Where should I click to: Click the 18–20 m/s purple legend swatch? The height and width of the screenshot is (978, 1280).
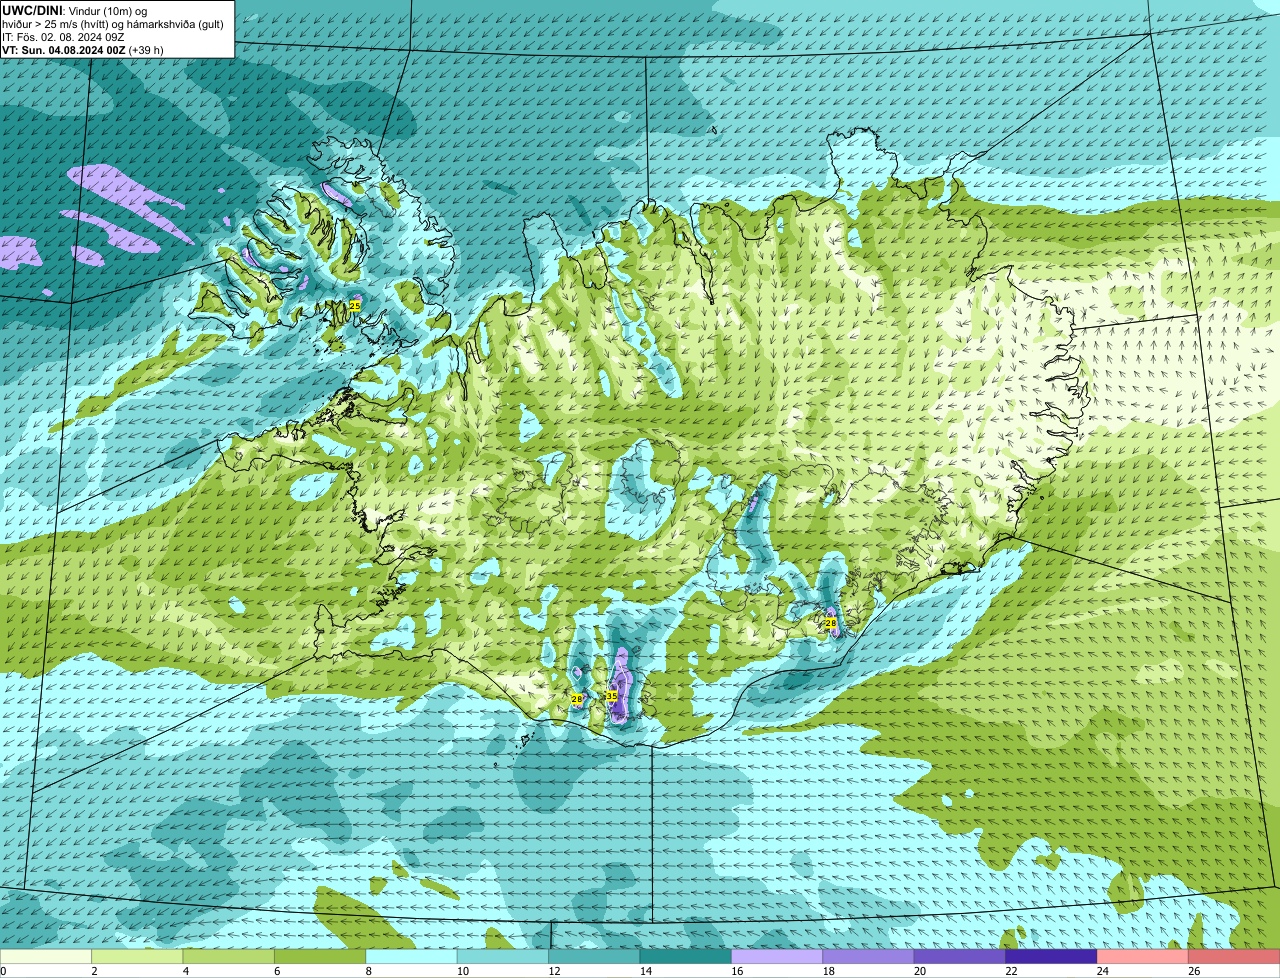tap(869, 956)
